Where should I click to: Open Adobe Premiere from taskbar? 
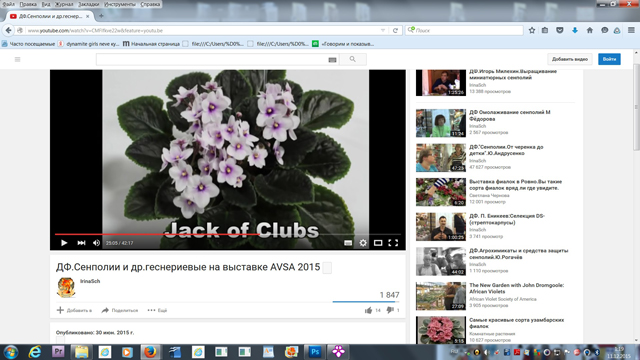tap(58, 352)
